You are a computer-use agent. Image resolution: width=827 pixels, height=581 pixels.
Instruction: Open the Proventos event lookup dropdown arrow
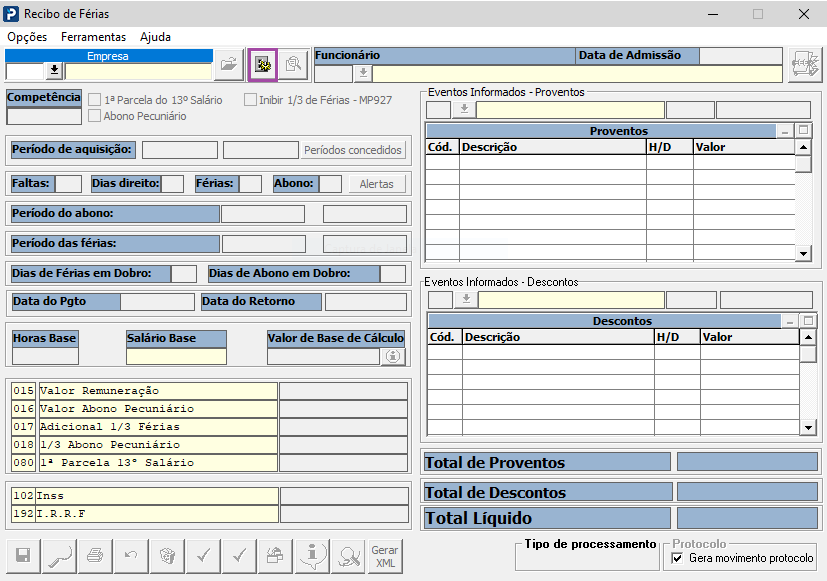[464, 110]
